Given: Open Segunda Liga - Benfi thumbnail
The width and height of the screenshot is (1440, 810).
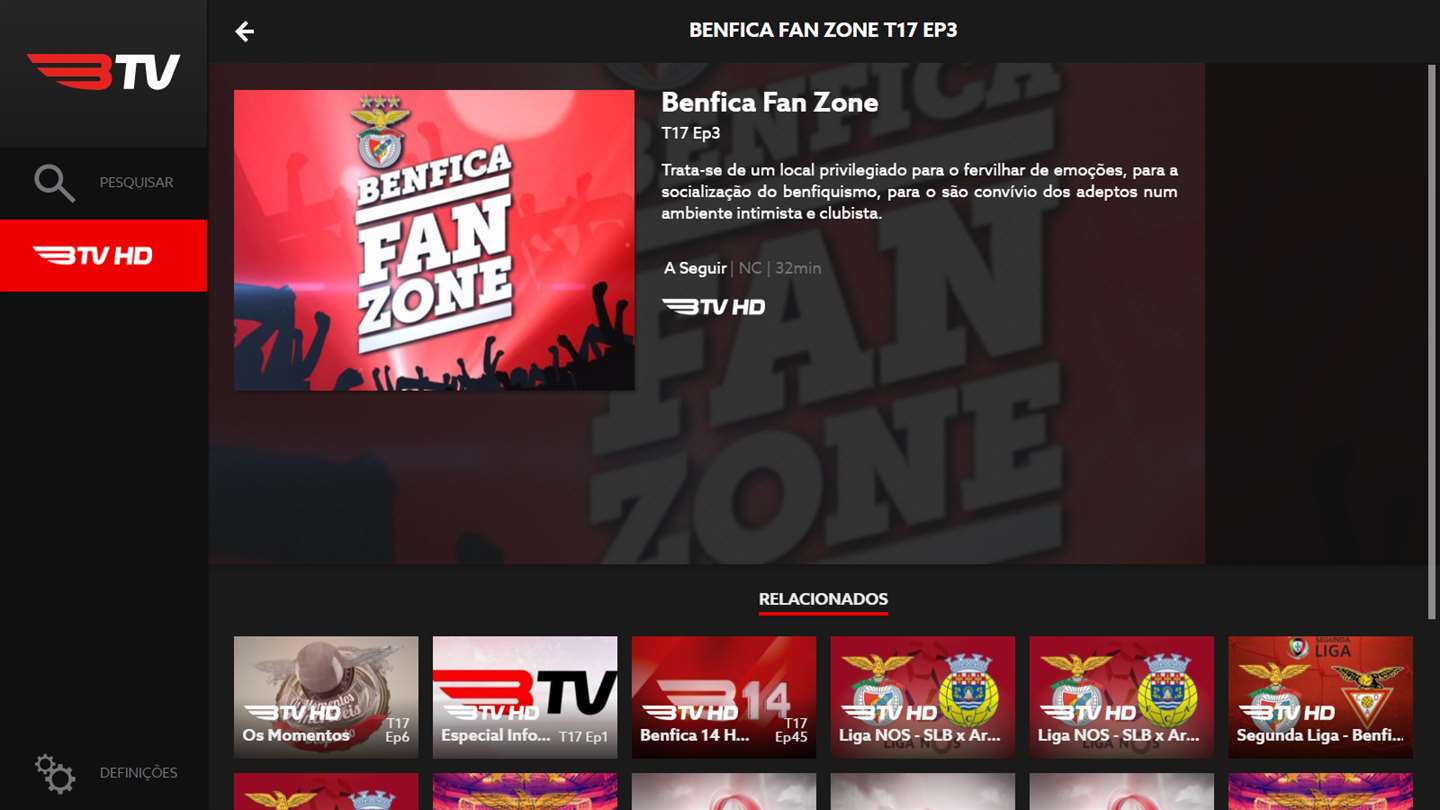Looking at the screenshot, I should [1321, 697].
